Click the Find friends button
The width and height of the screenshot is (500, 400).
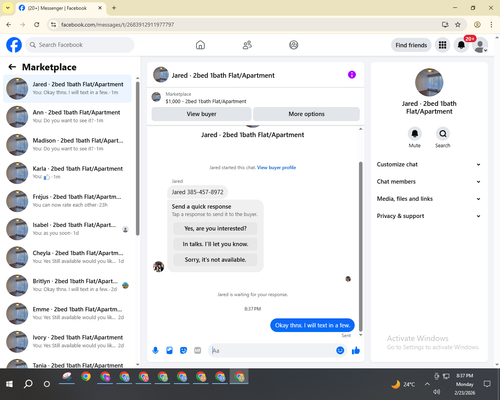[411, 45]
